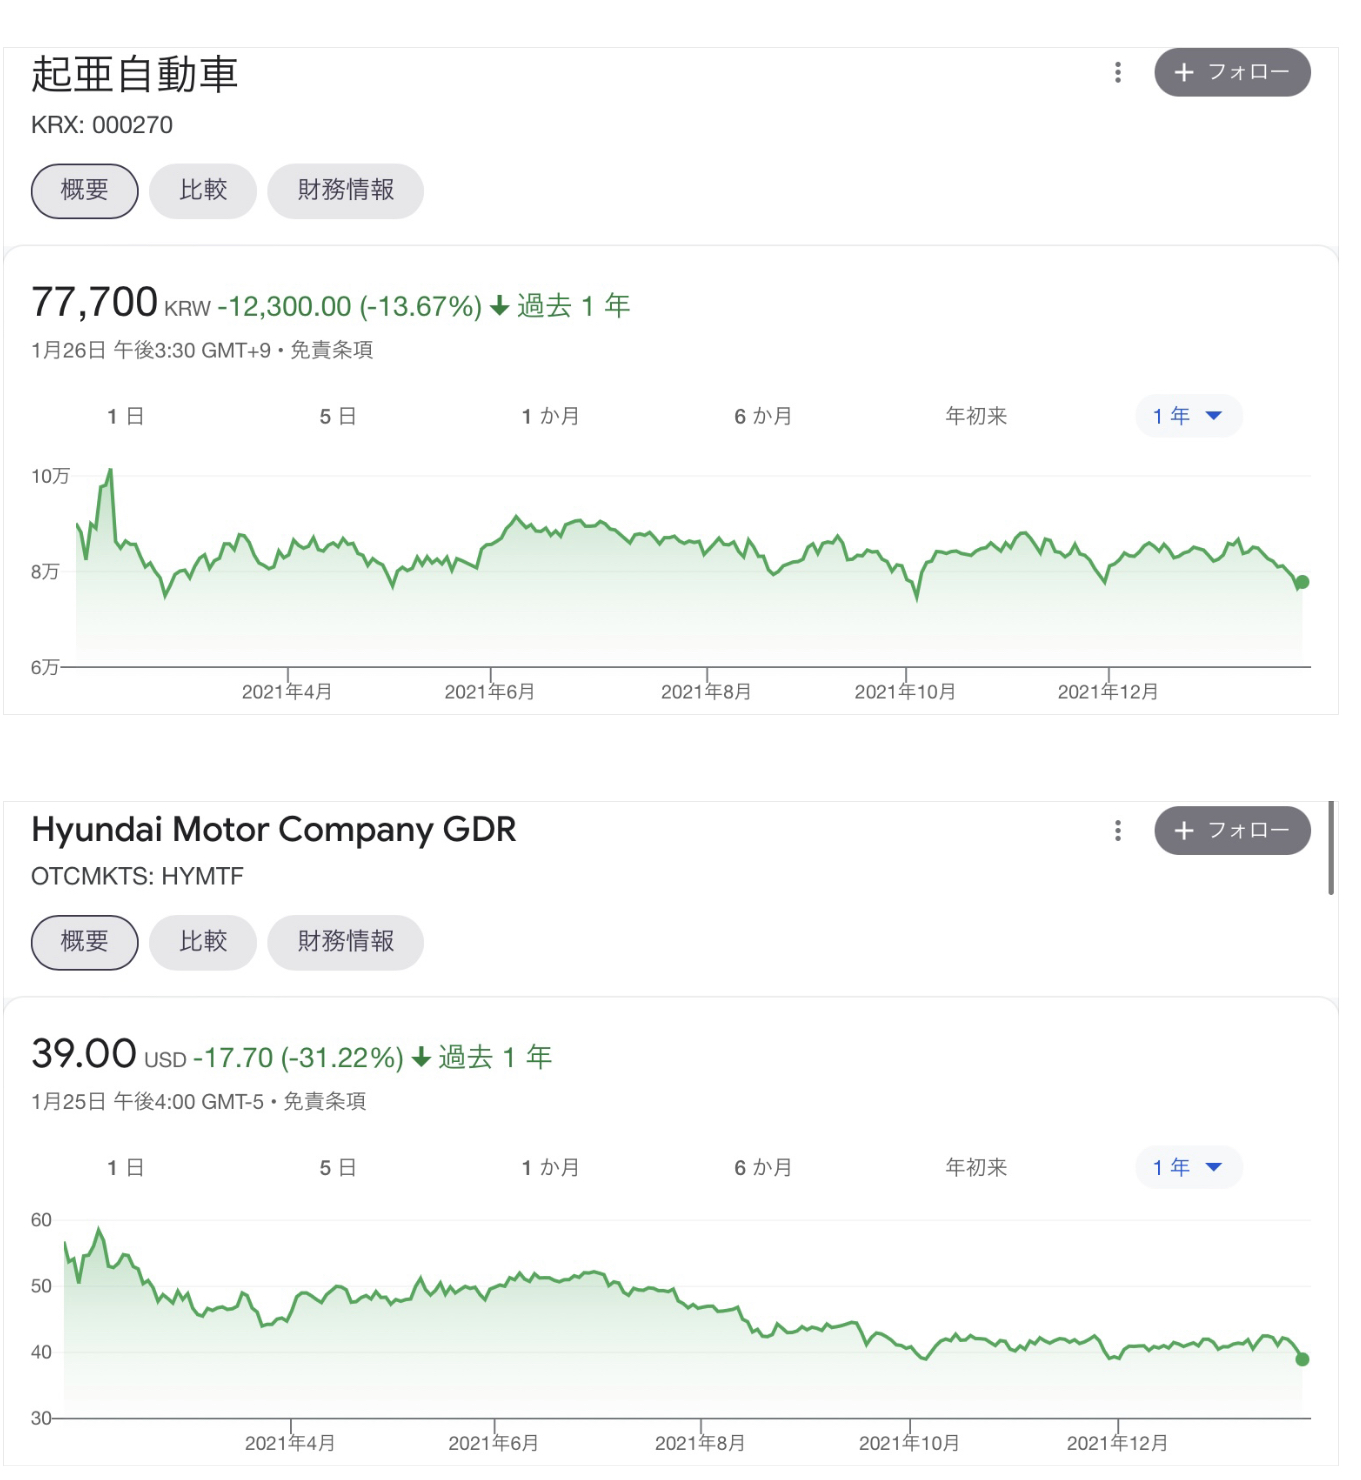Open the 免責条項 link under the 77,700 KRW price

pyautogui.click(x=332, y=350)
